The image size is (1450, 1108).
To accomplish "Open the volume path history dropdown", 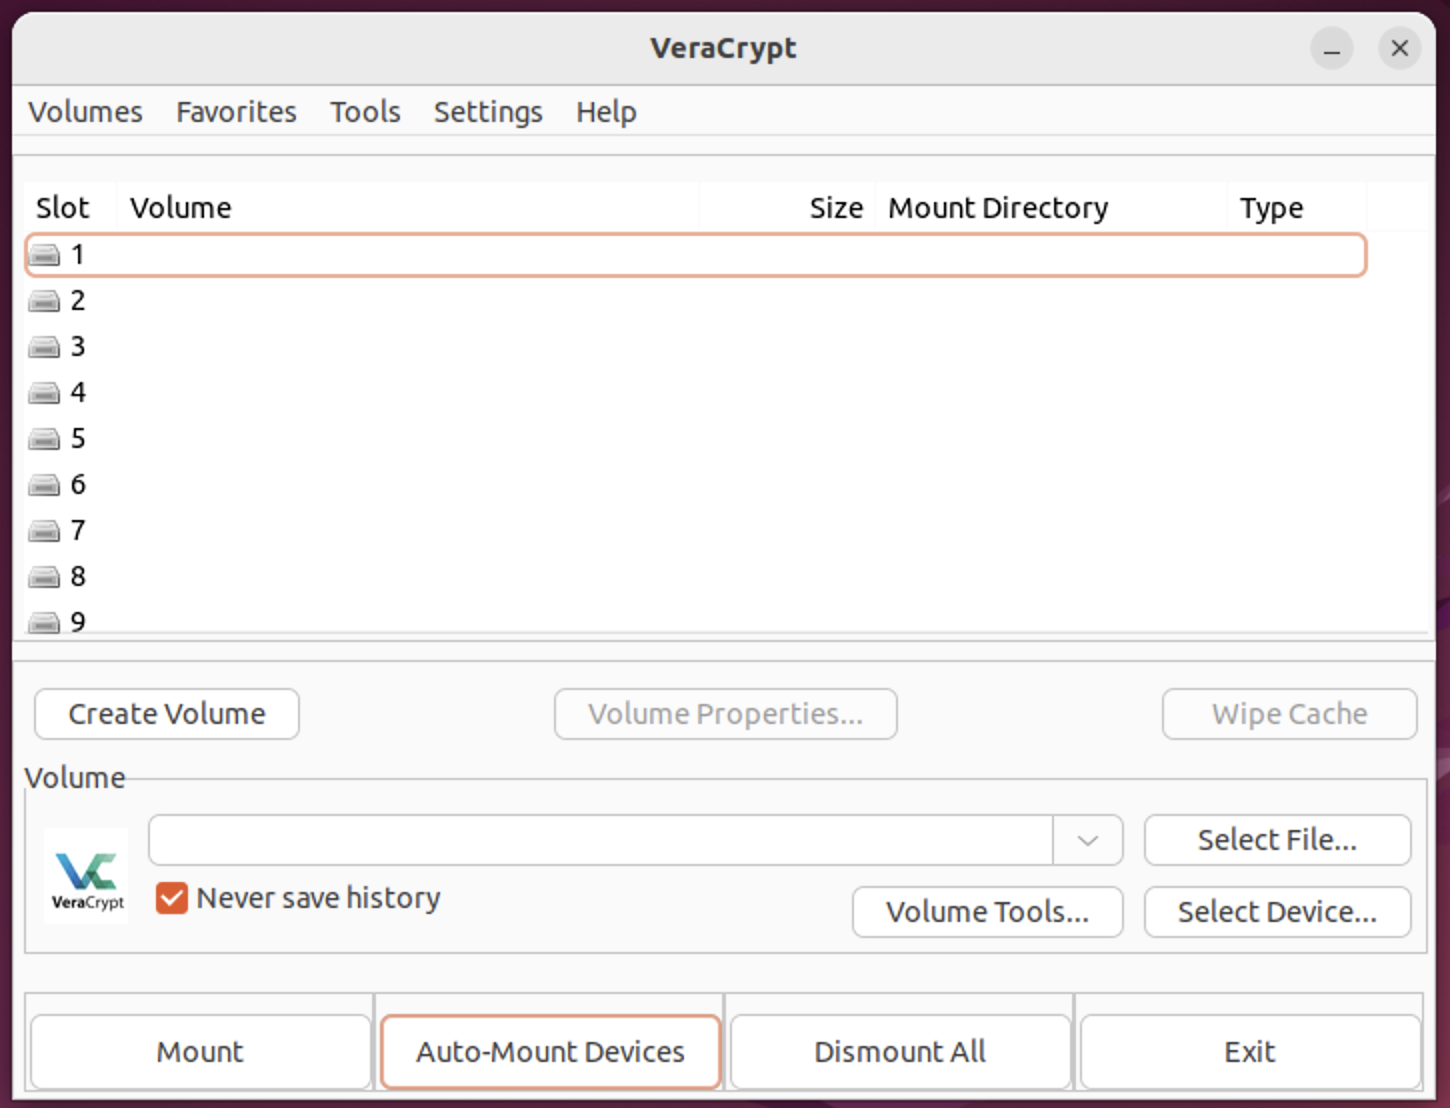I will (x=1088, y=840).
